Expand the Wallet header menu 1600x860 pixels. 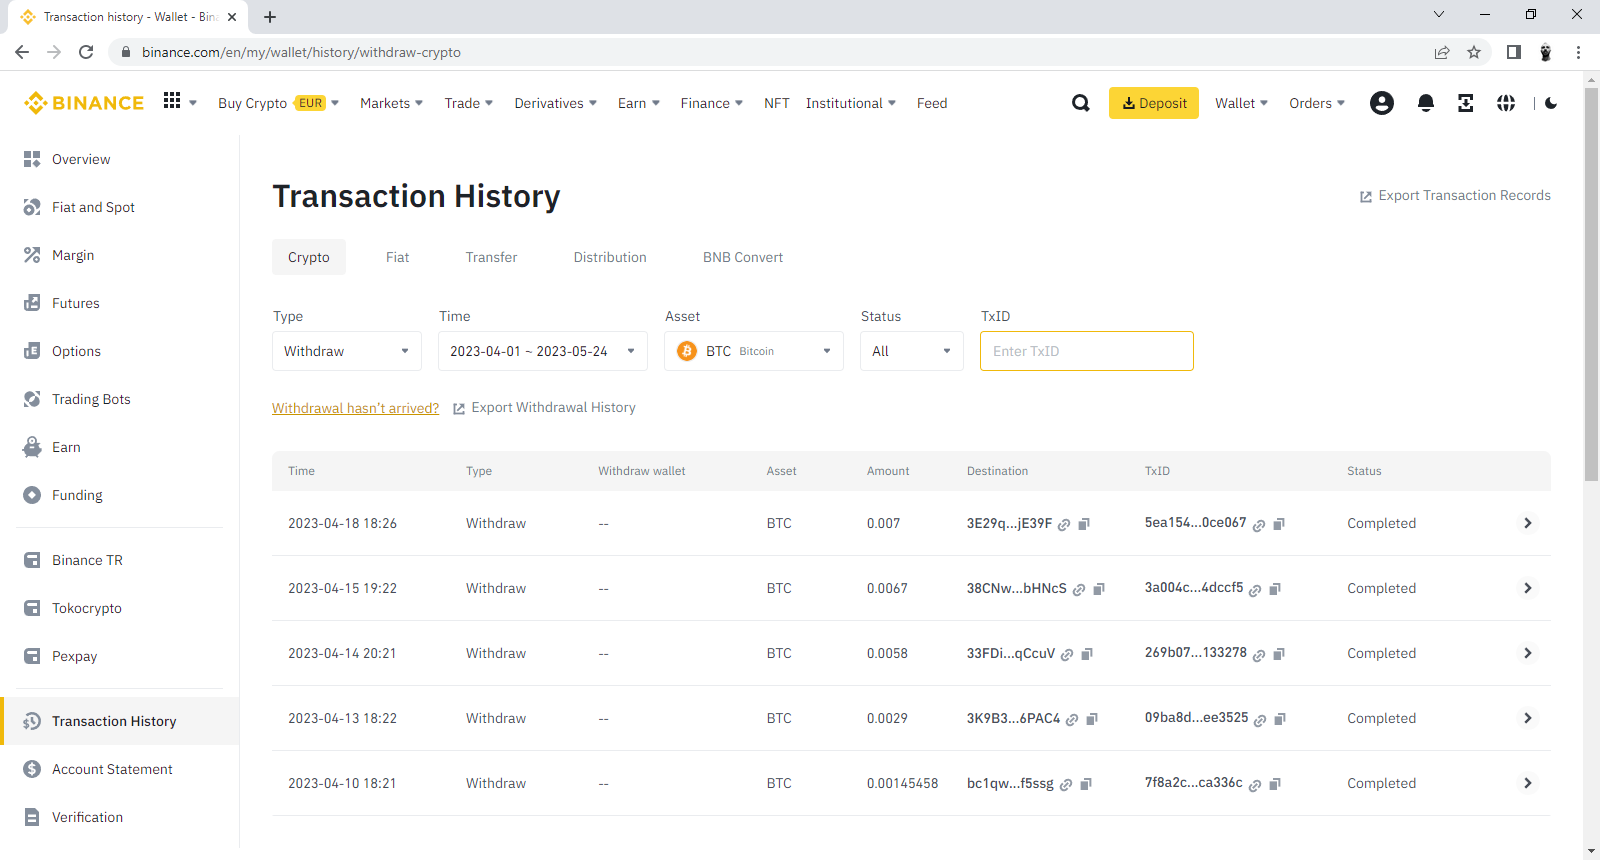click(1241, 103)
